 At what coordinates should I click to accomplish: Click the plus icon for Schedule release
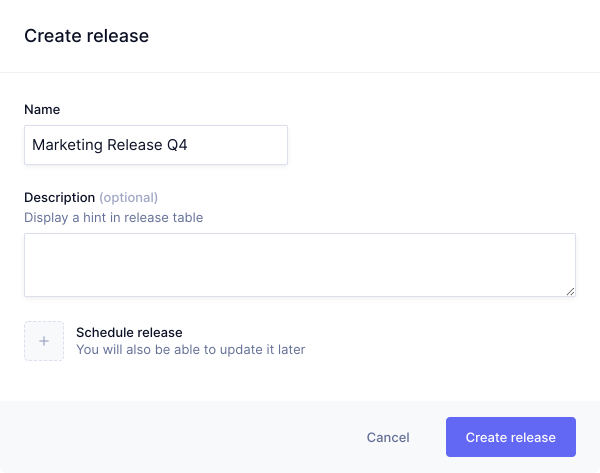coord(44,341)
